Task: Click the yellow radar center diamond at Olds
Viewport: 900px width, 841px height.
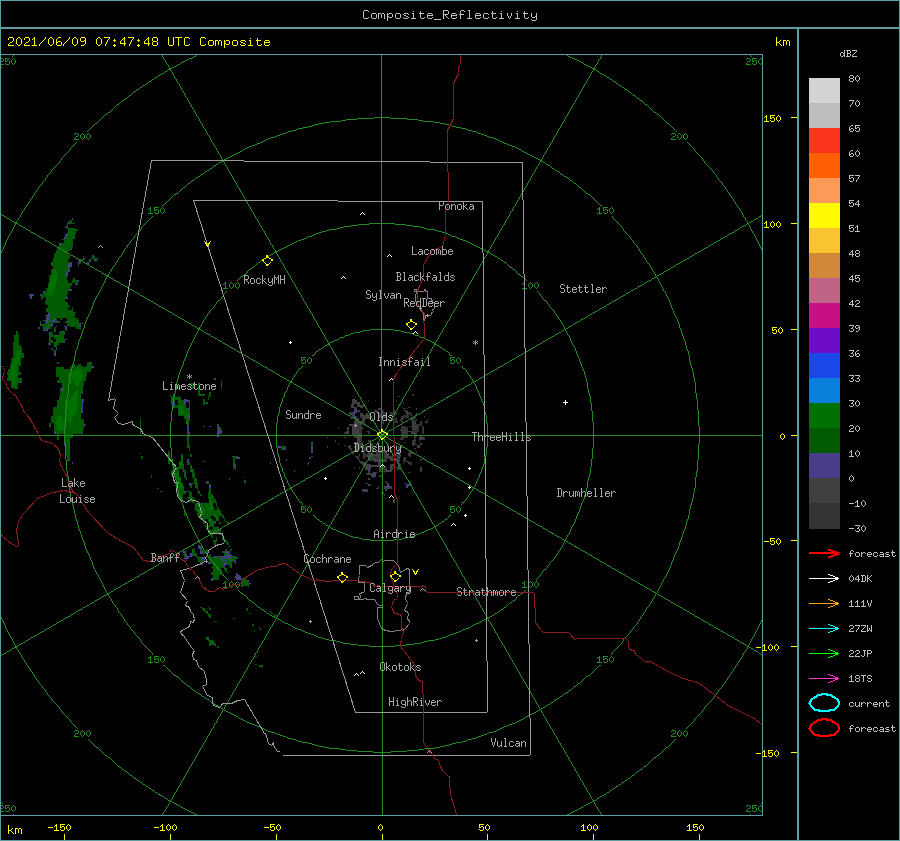Action: click(x=382, y=435)
